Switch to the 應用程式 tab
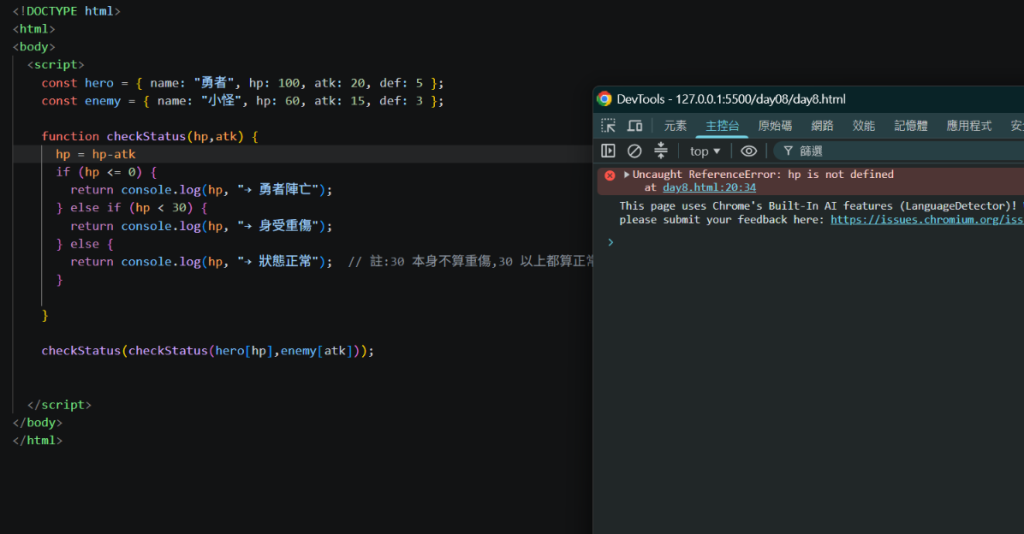1024x534 pixels. (969, 125)
